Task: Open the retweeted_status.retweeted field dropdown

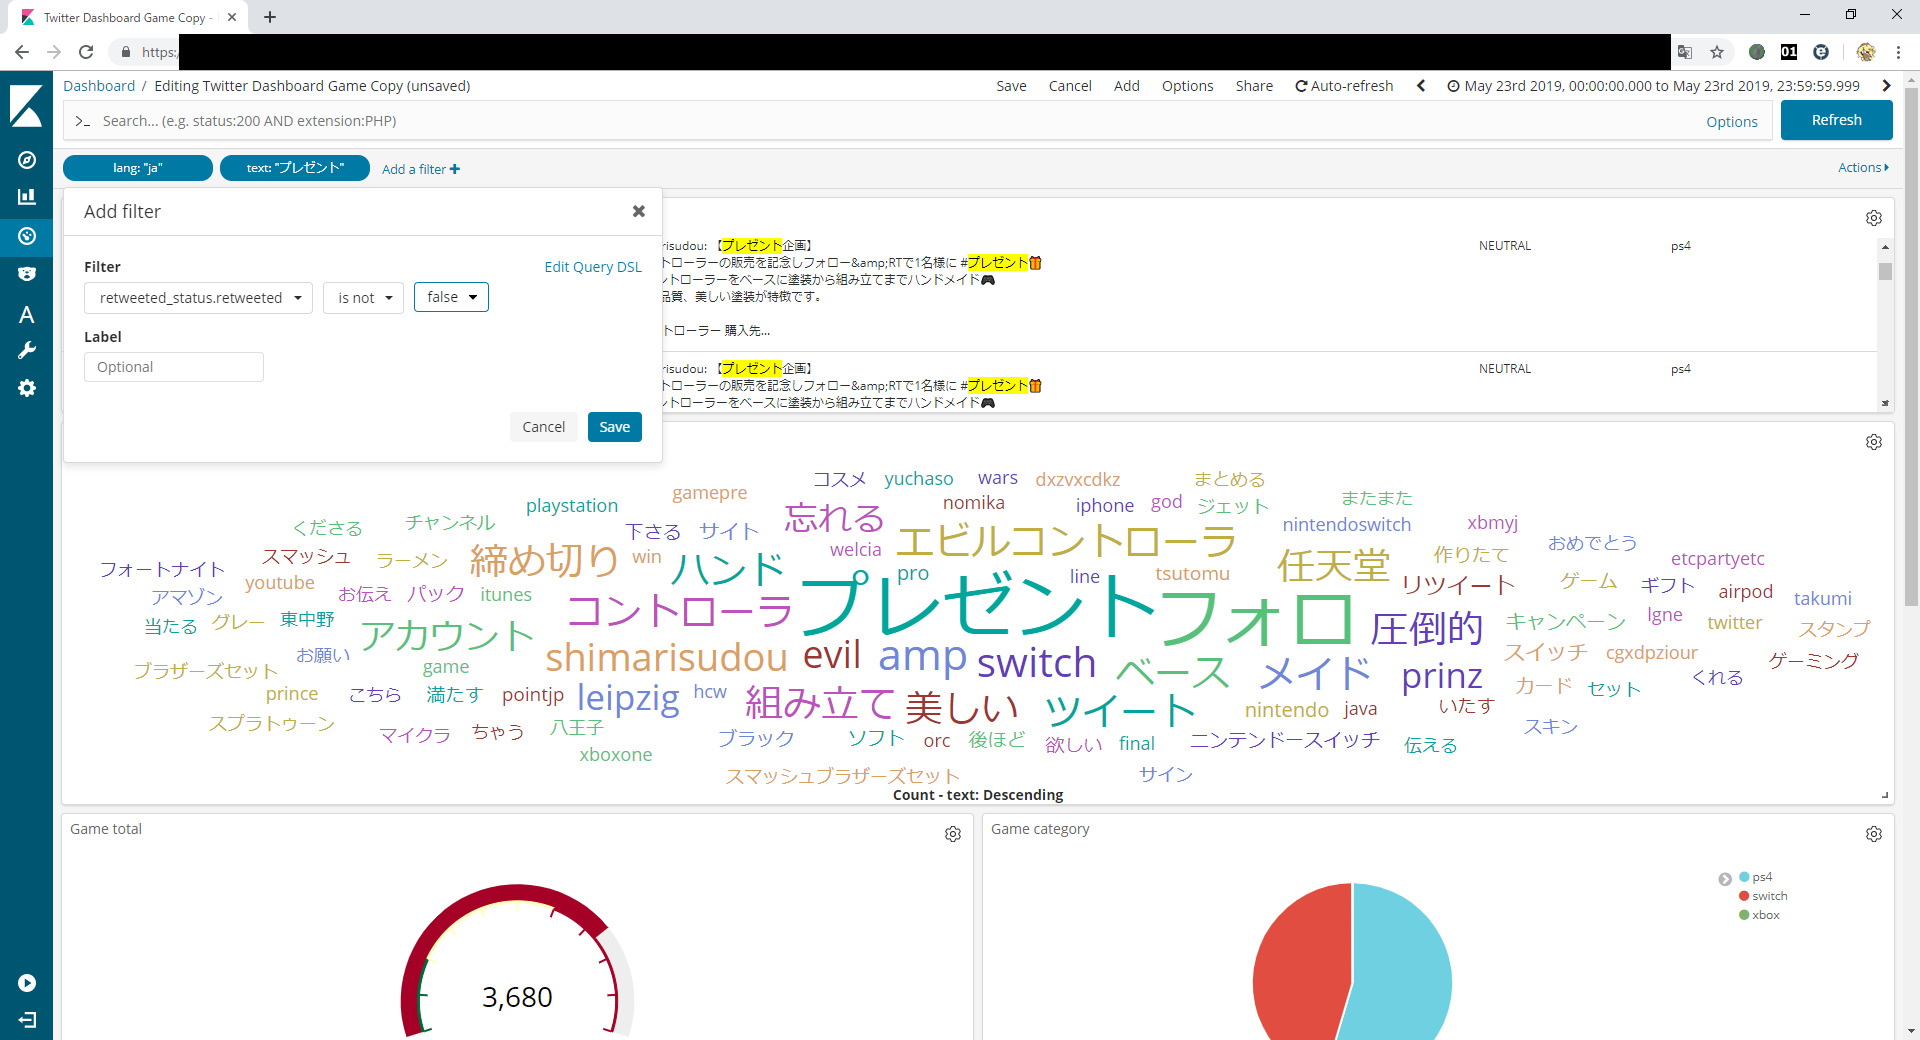Action: coord(199,298)
